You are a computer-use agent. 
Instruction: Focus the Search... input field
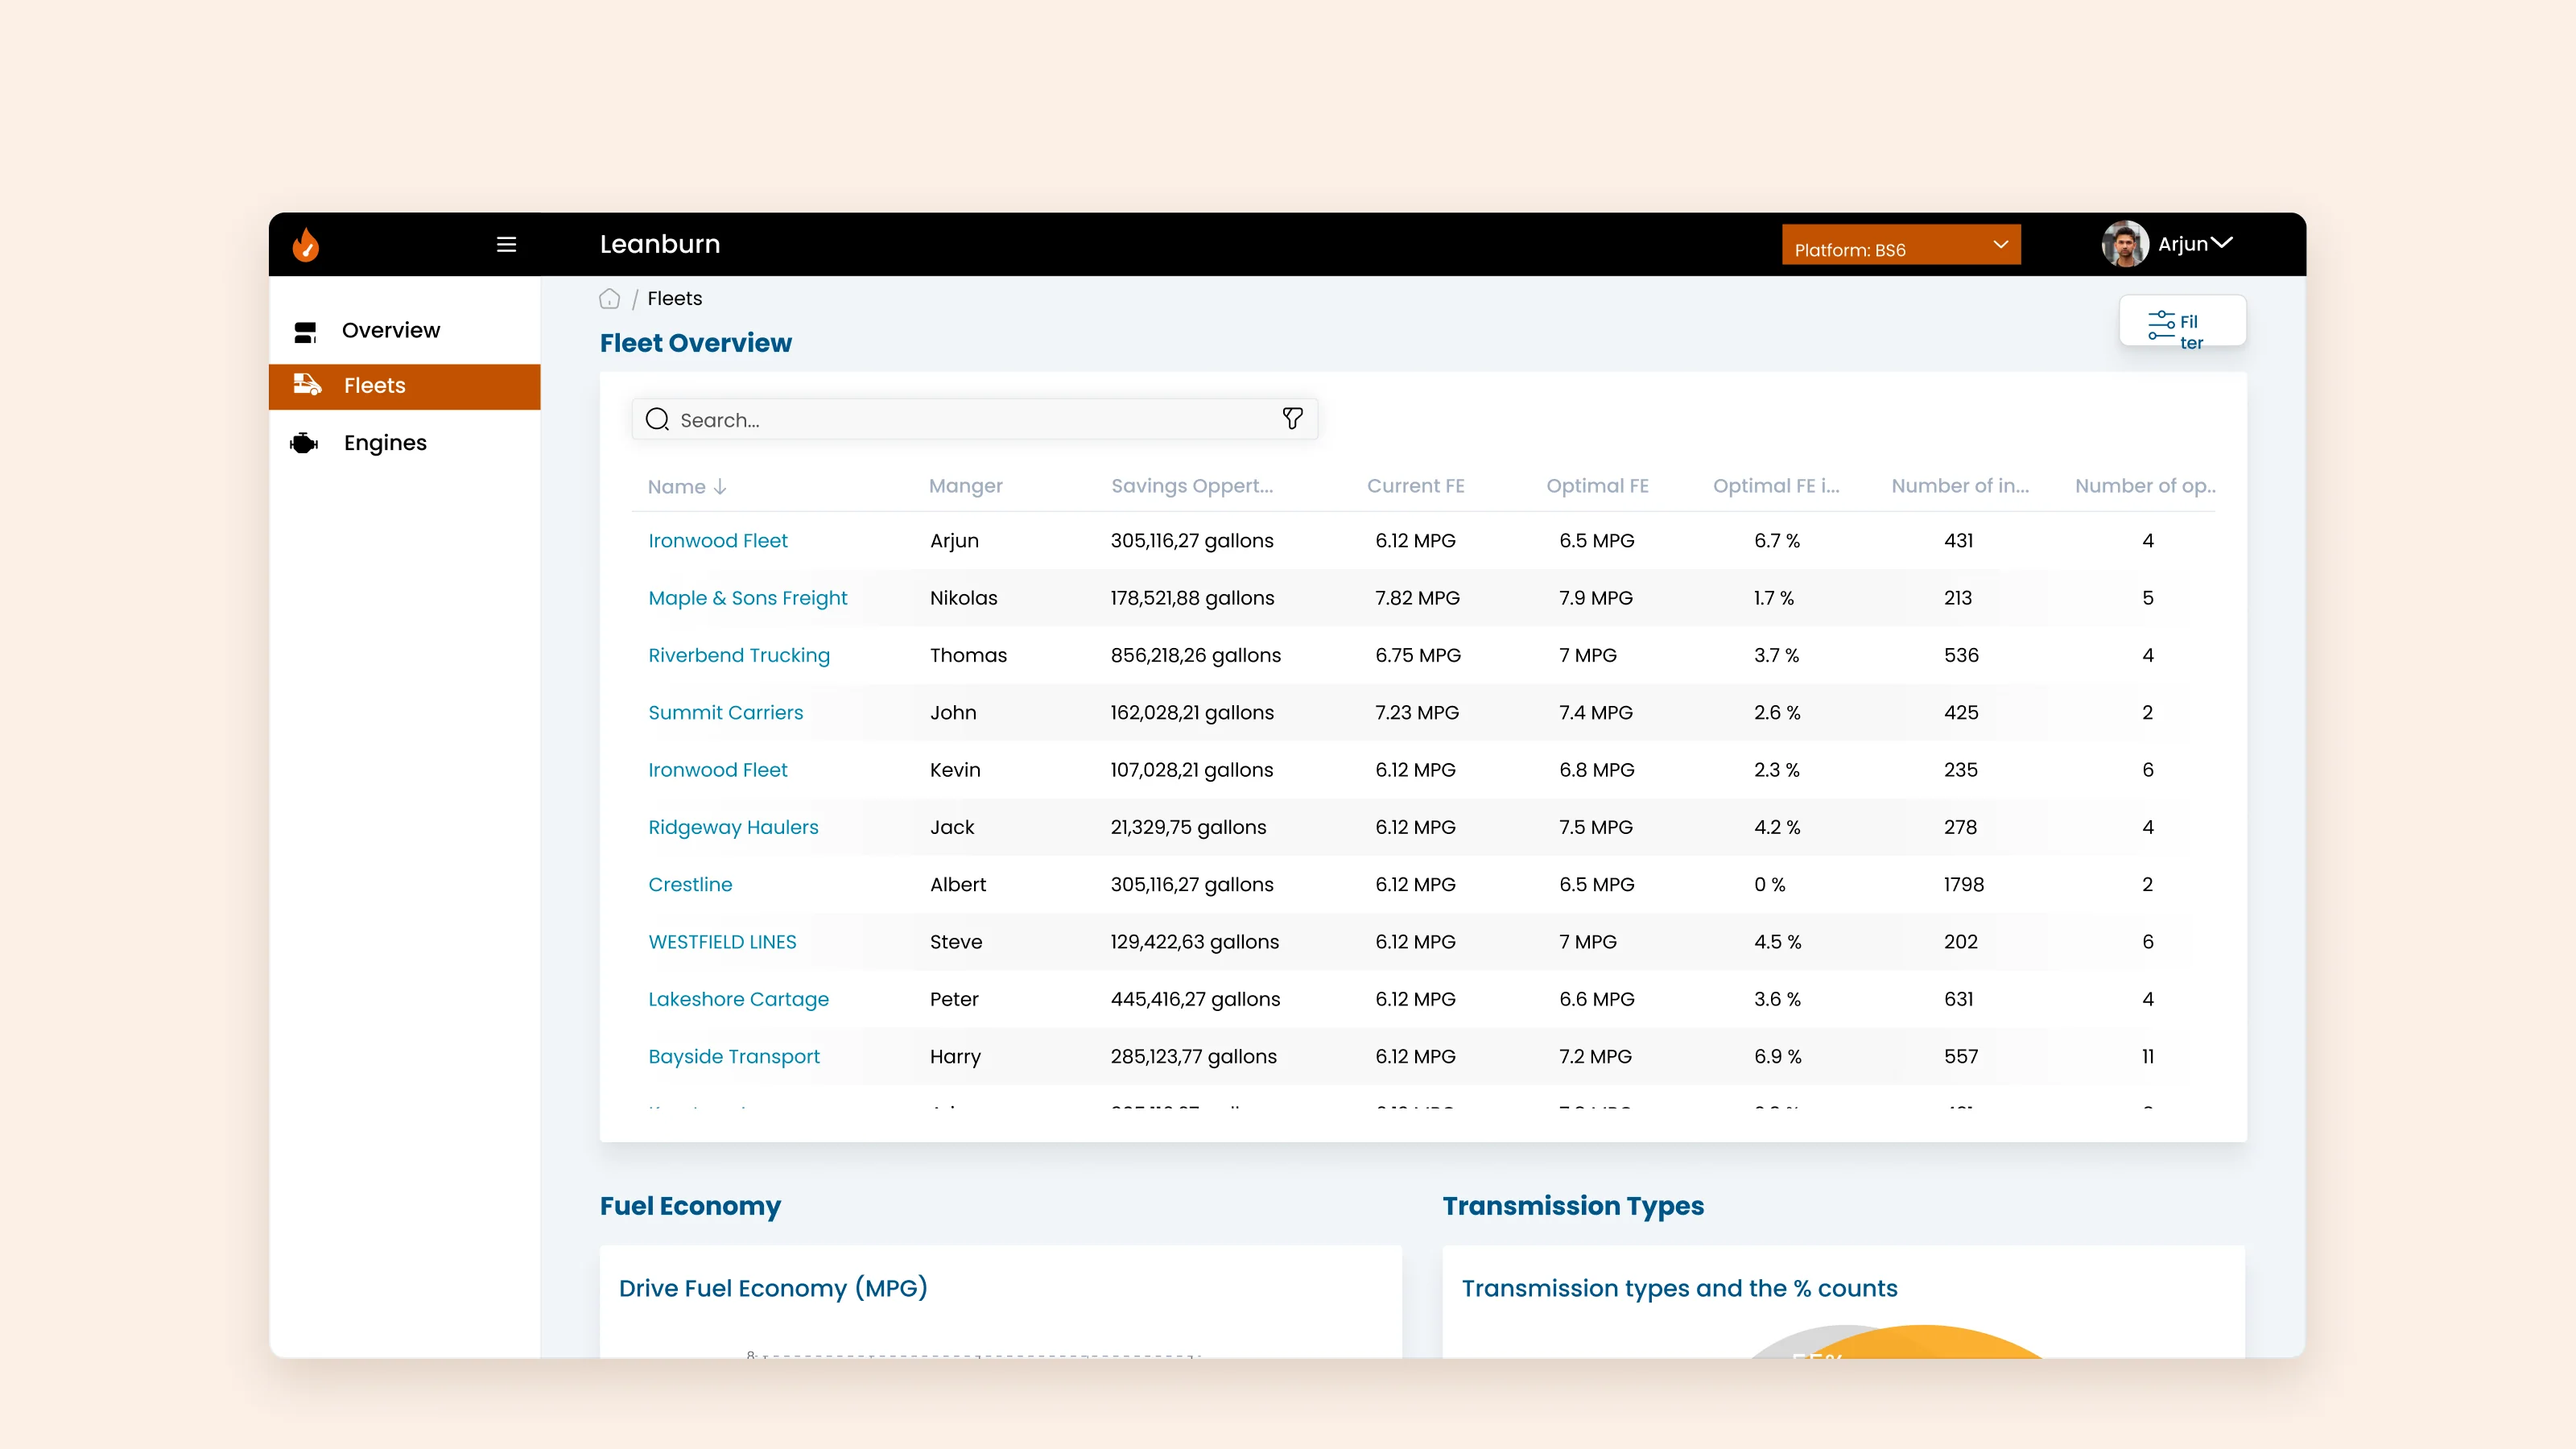click(974, 419)
